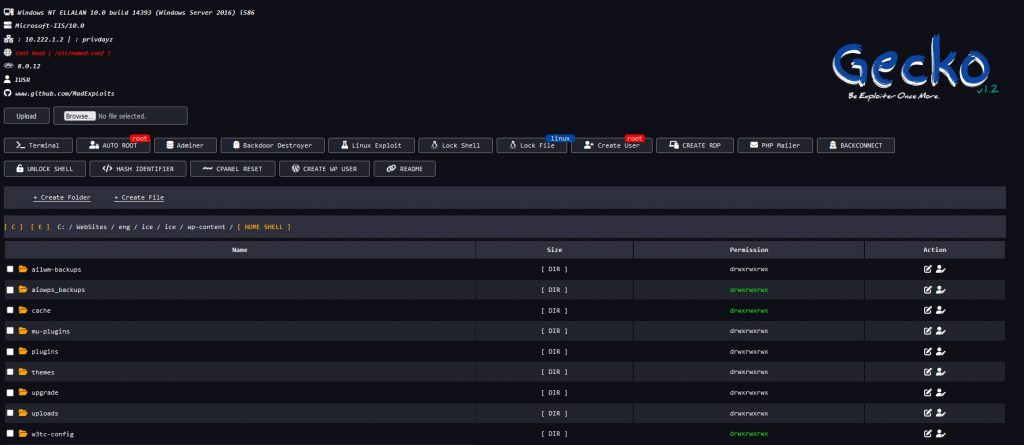Click the [ HOME SHELL ] link
The width and height of the screenshot is (1024, 445).
264,227
